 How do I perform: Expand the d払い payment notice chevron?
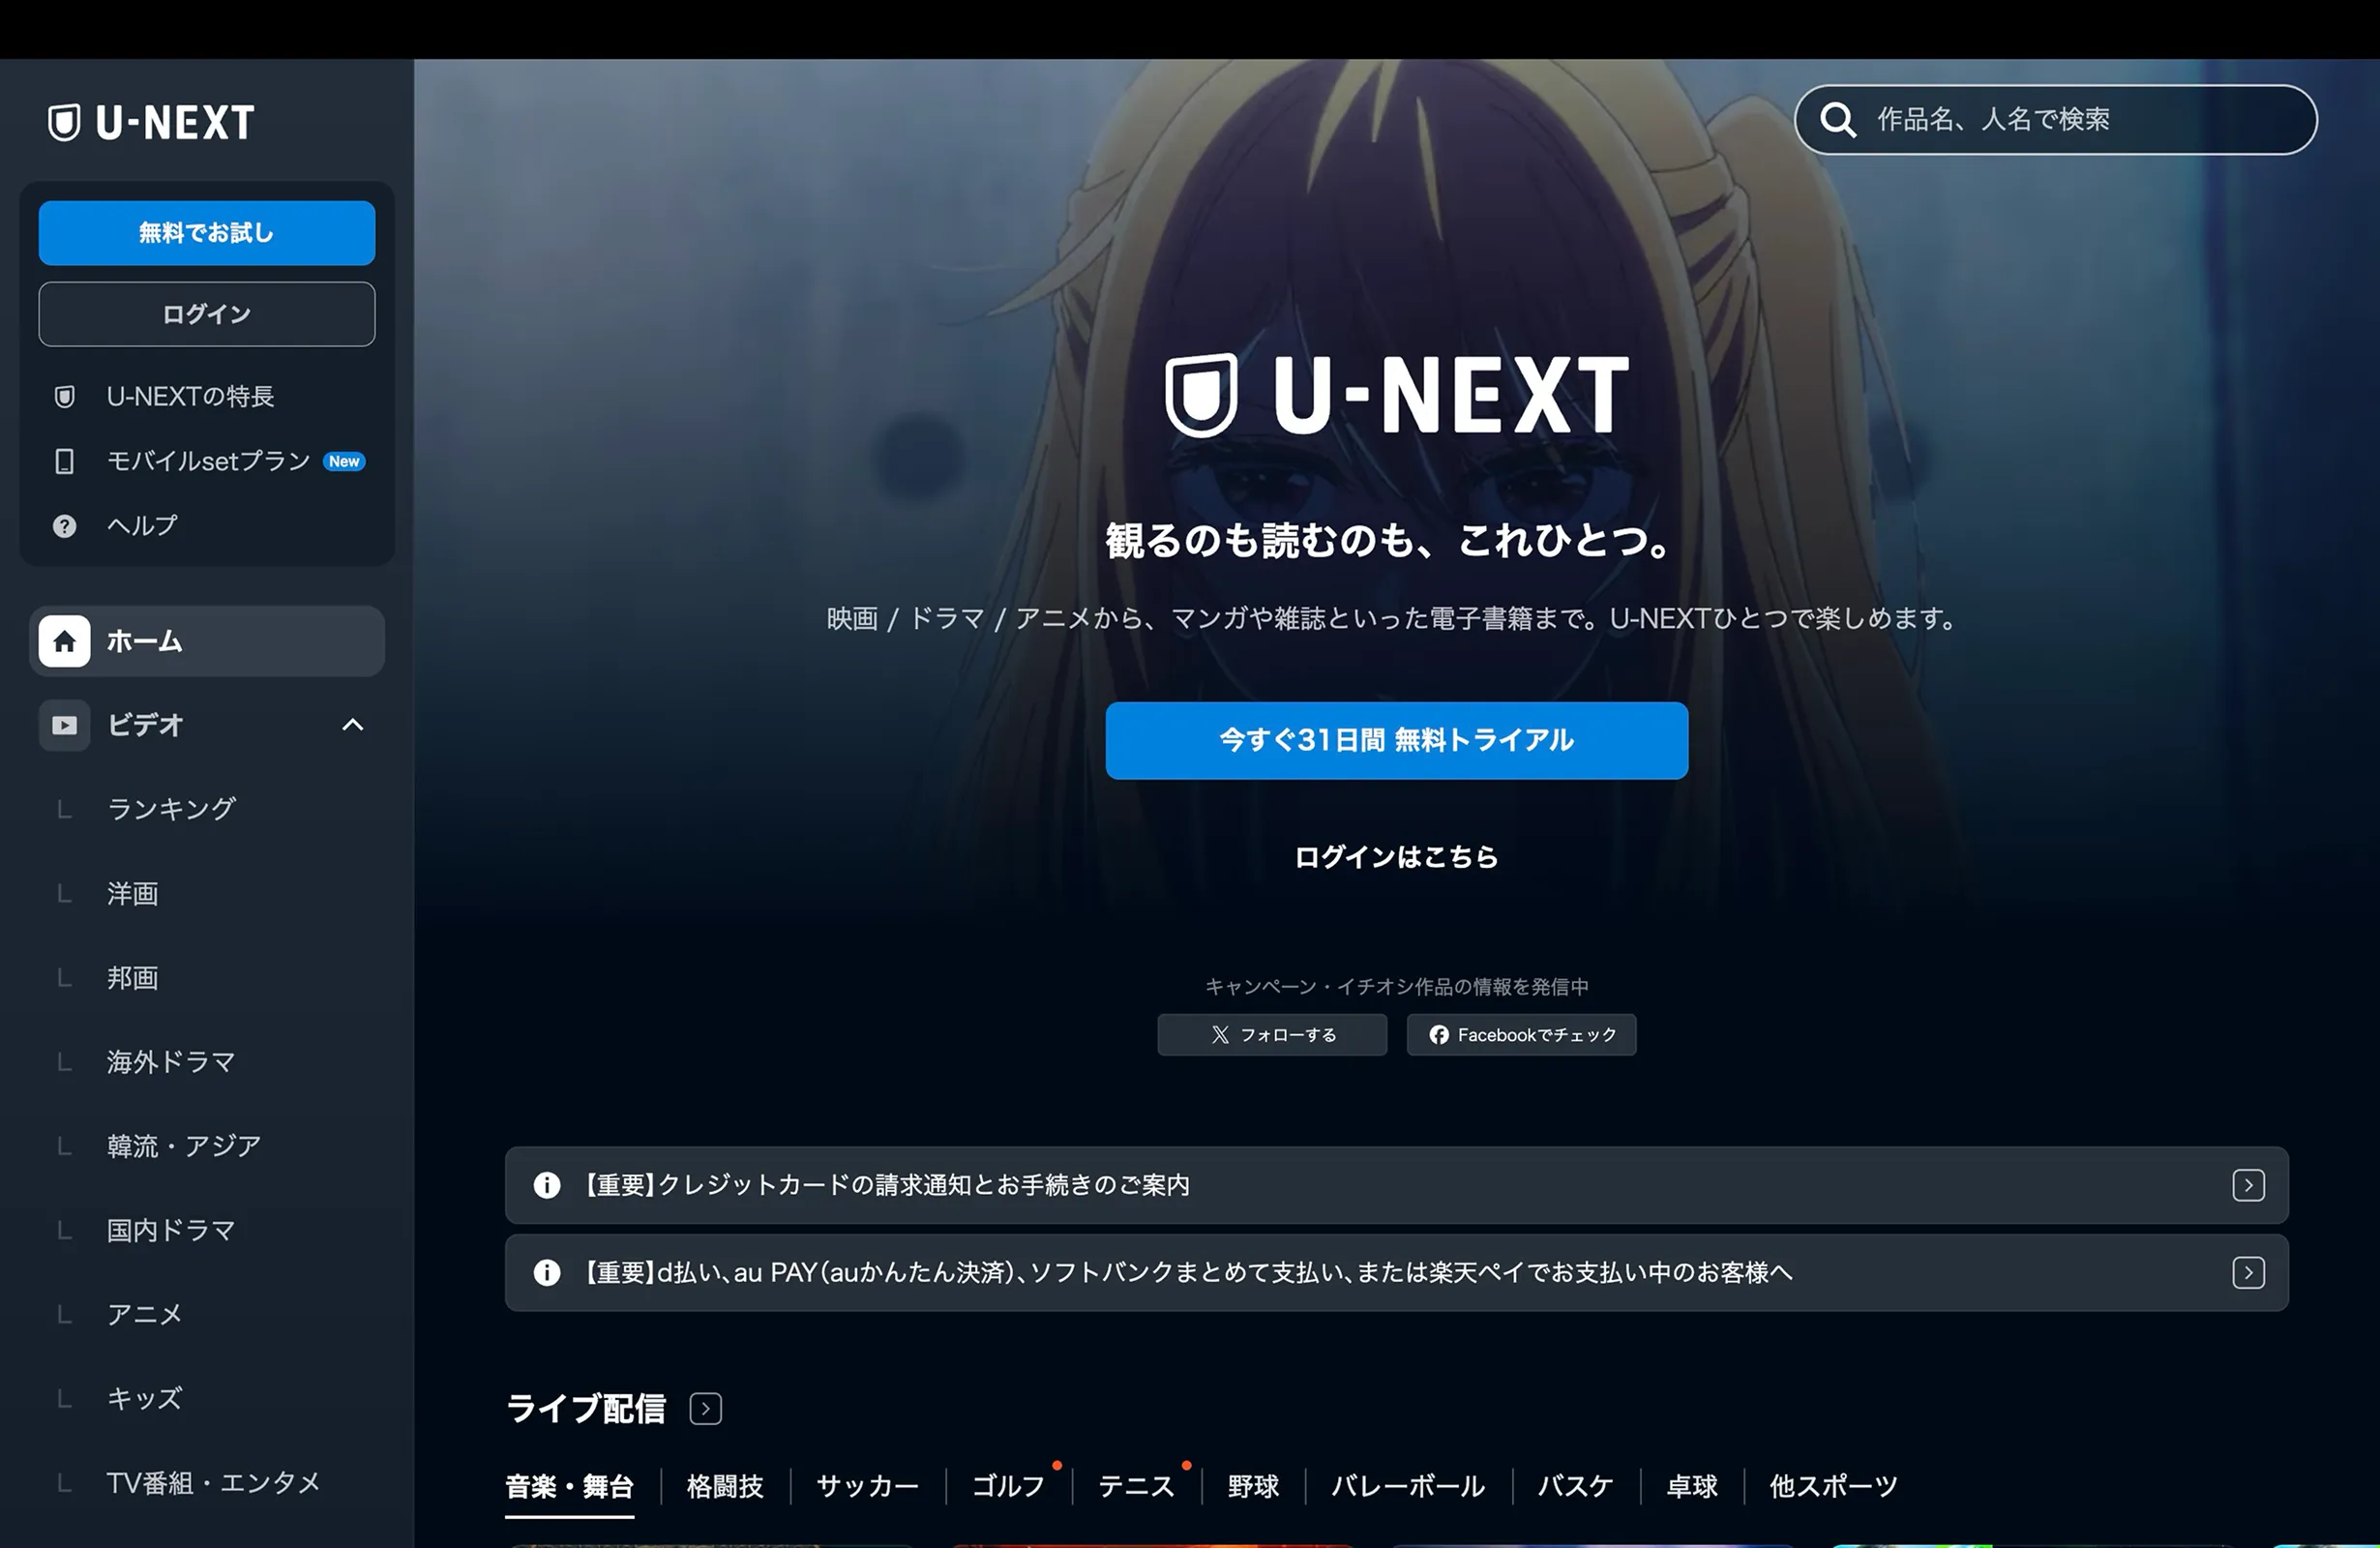coord(2249,1273)
